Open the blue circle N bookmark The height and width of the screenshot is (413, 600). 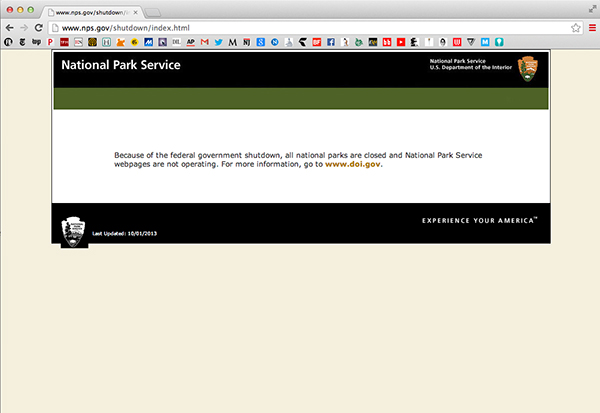275,42
